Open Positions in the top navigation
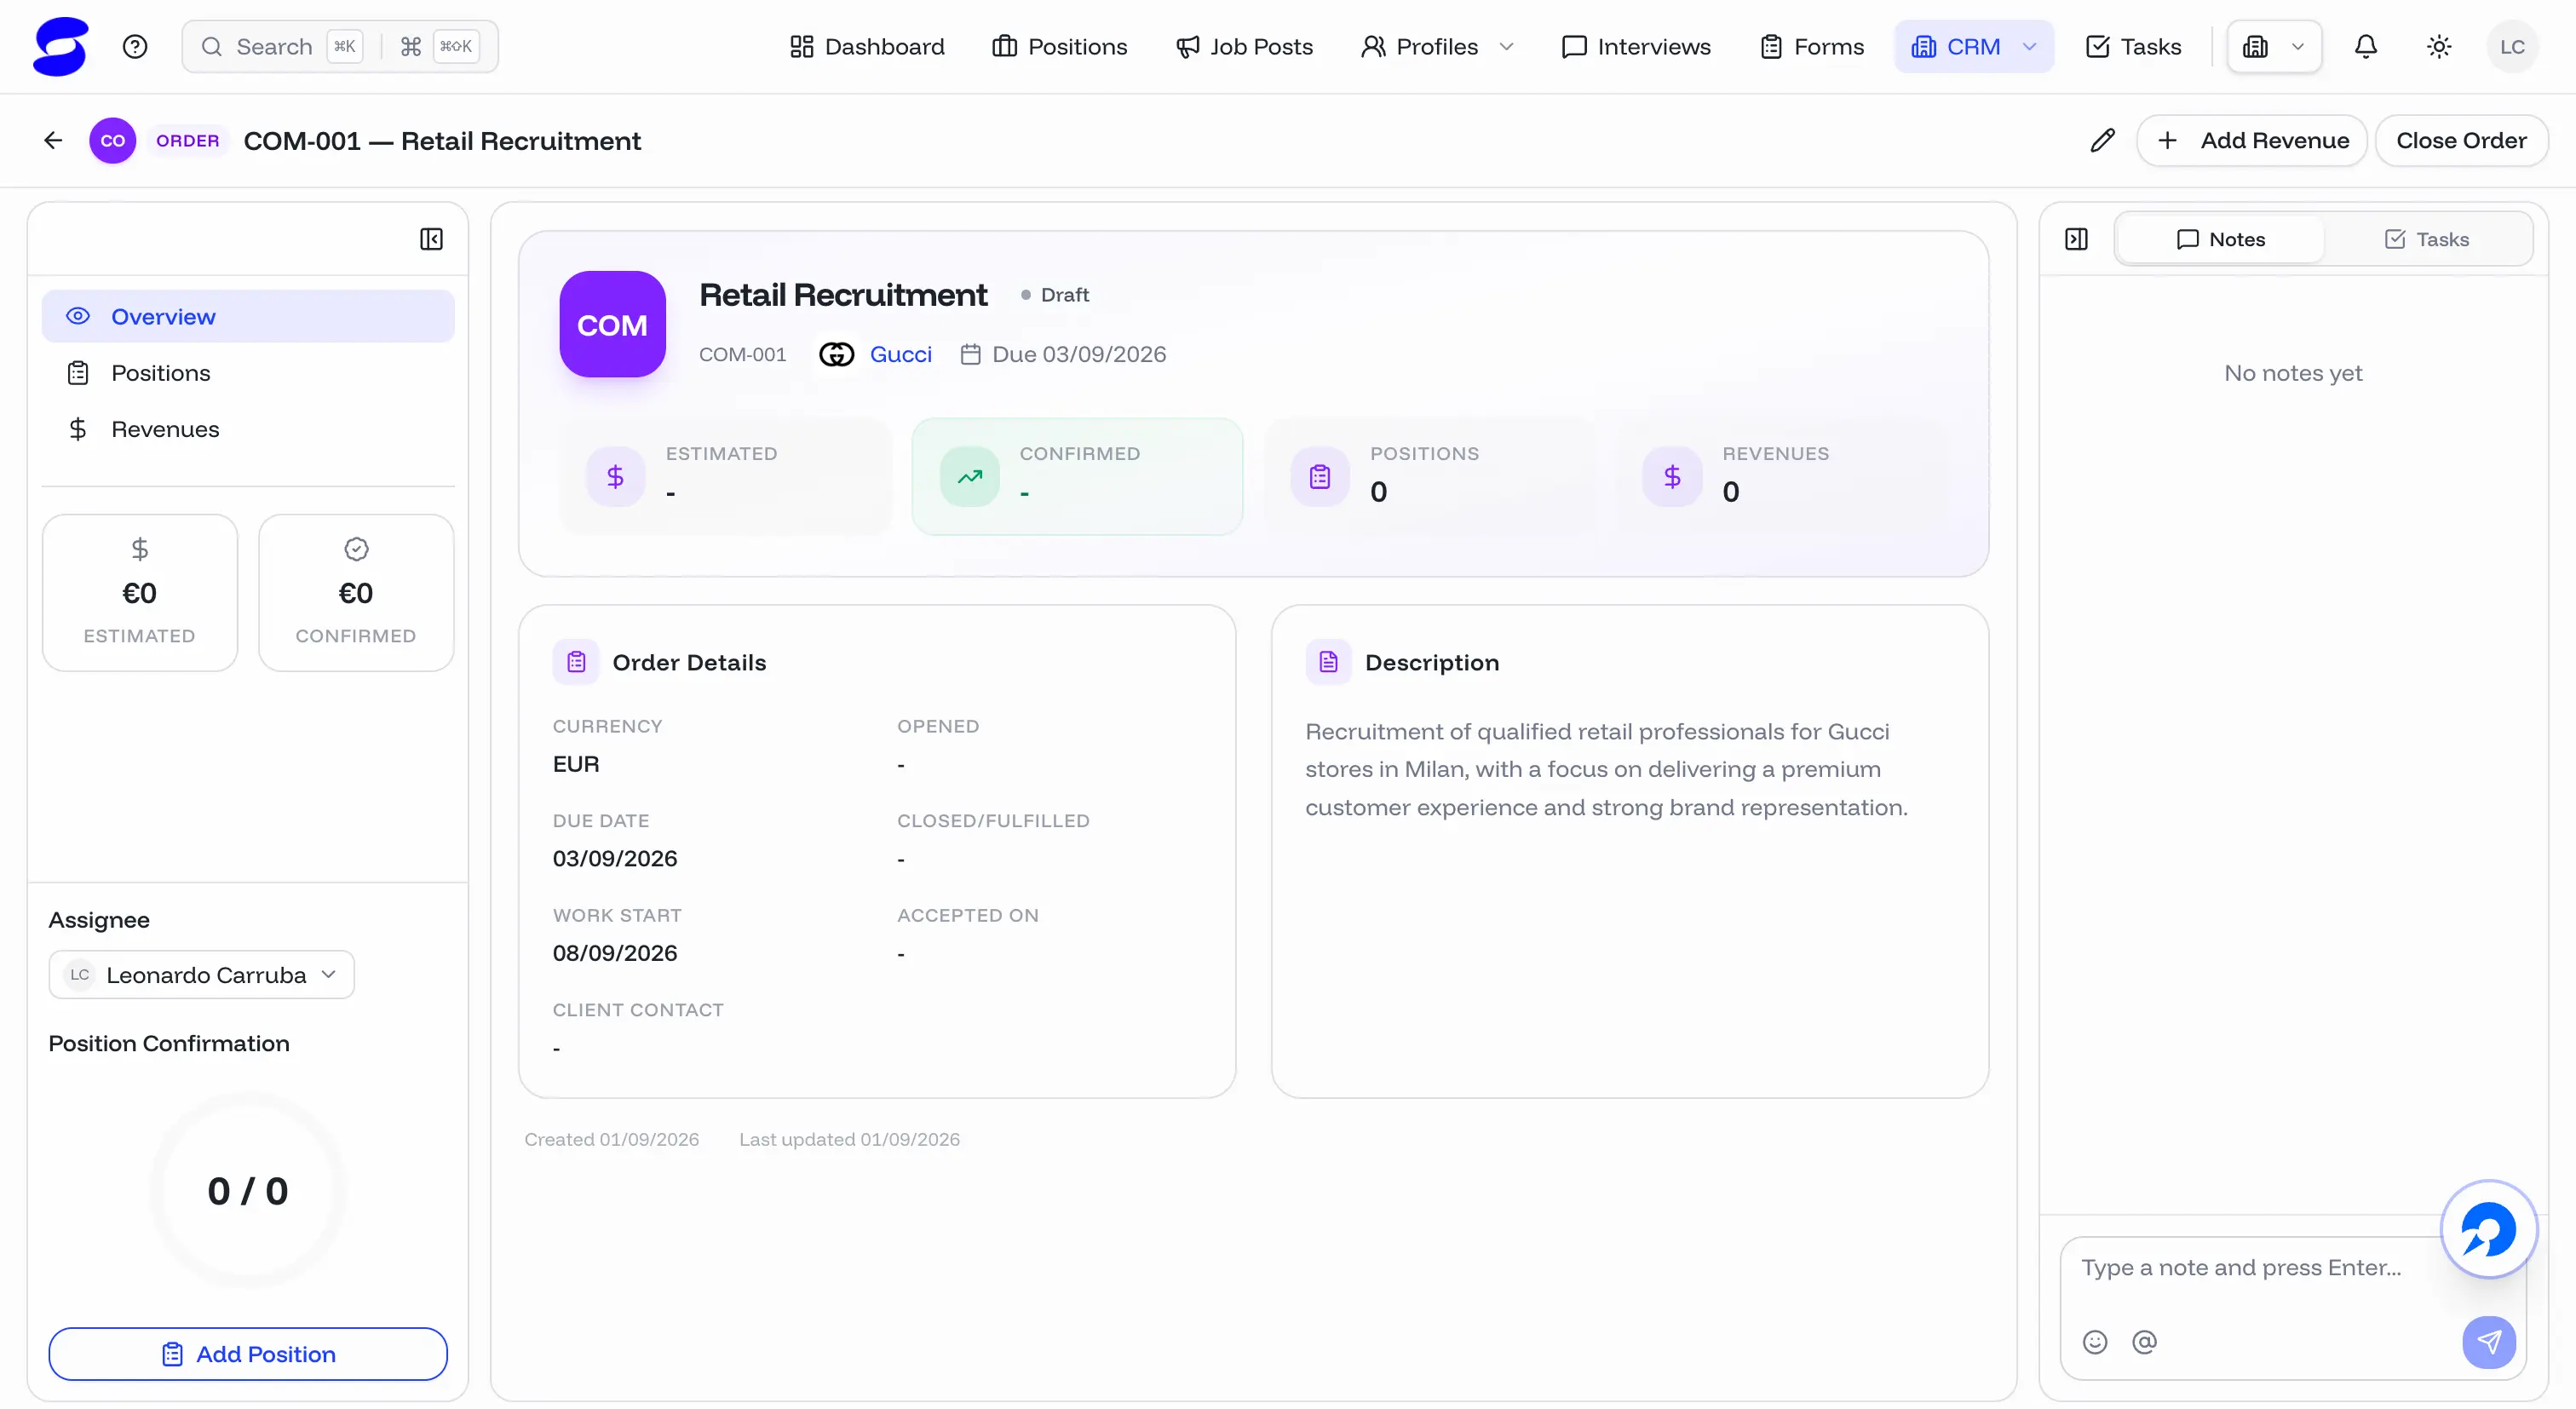This screenshot has width=2576, height=1409. (x=1059, y=46)
